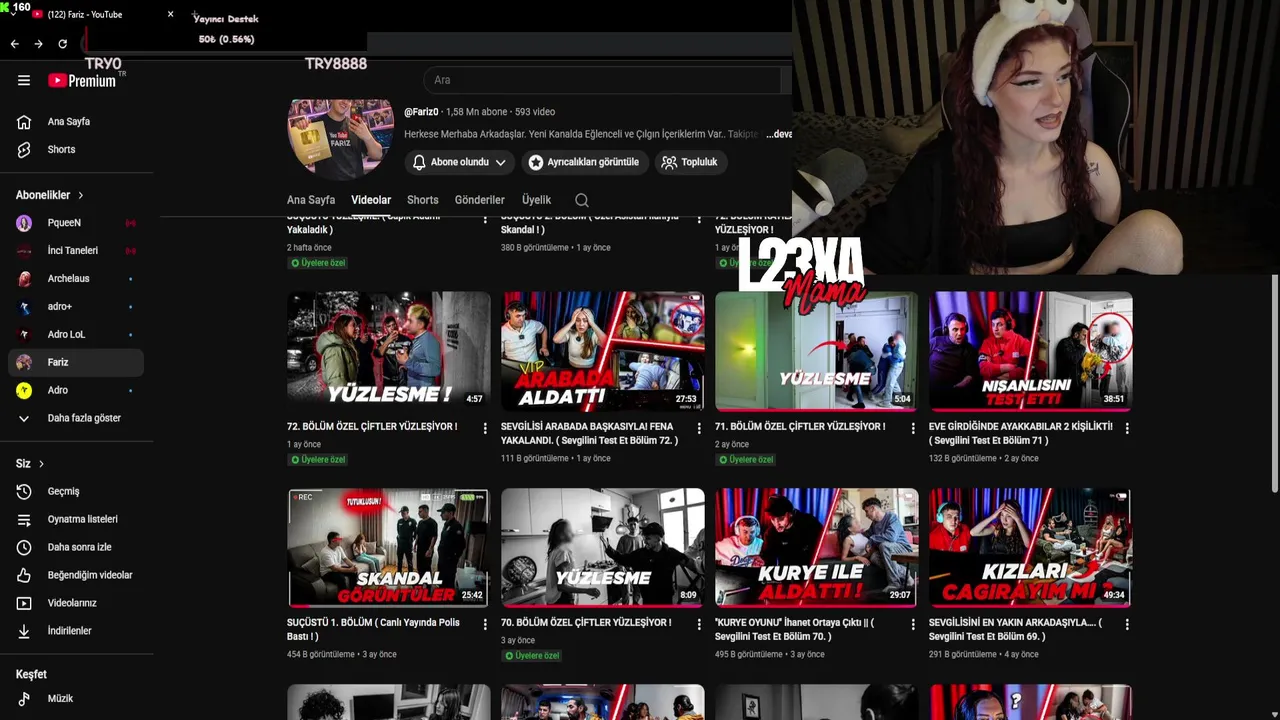Open adro+ subscription channel
Screen dimensions: 1280x720
coord(76,307)
